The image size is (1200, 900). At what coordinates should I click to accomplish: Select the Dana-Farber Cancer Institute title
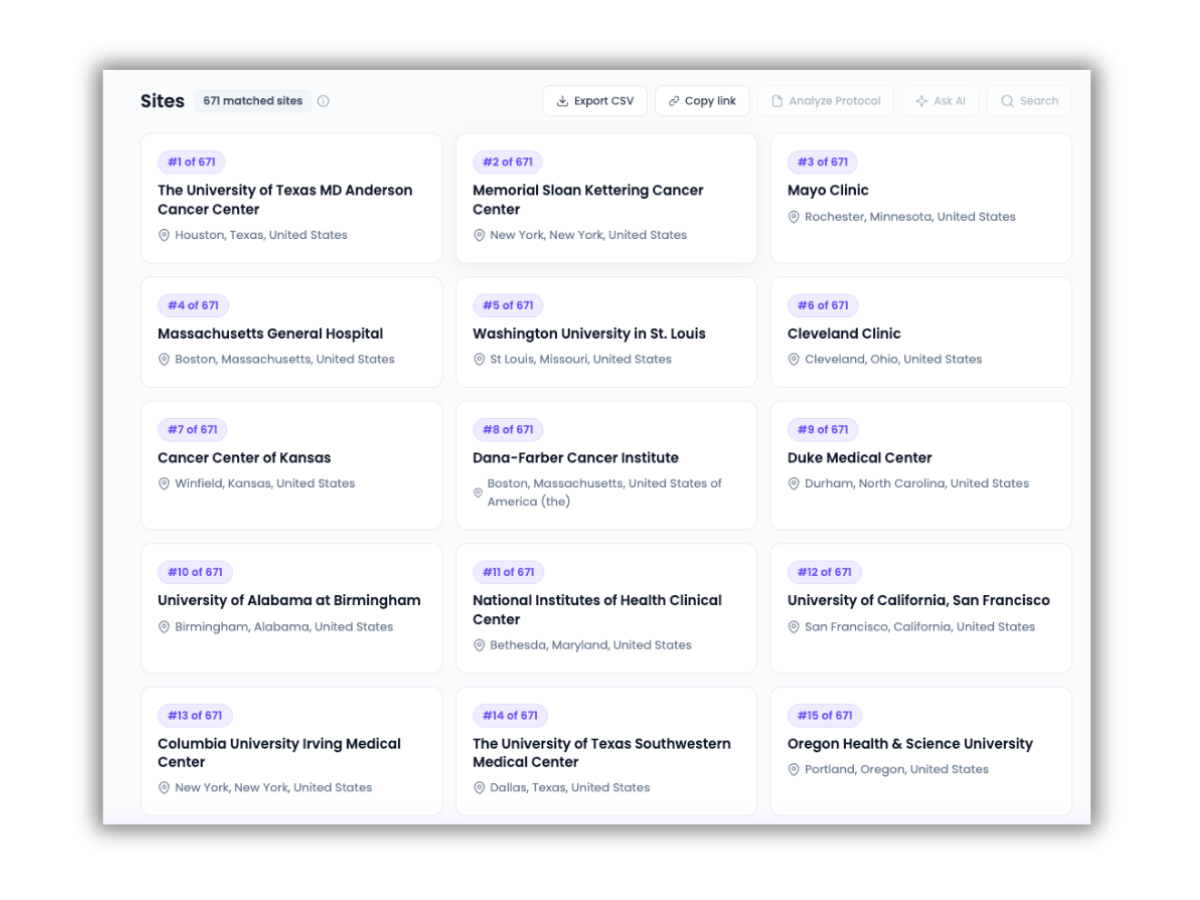coord(575,458)
